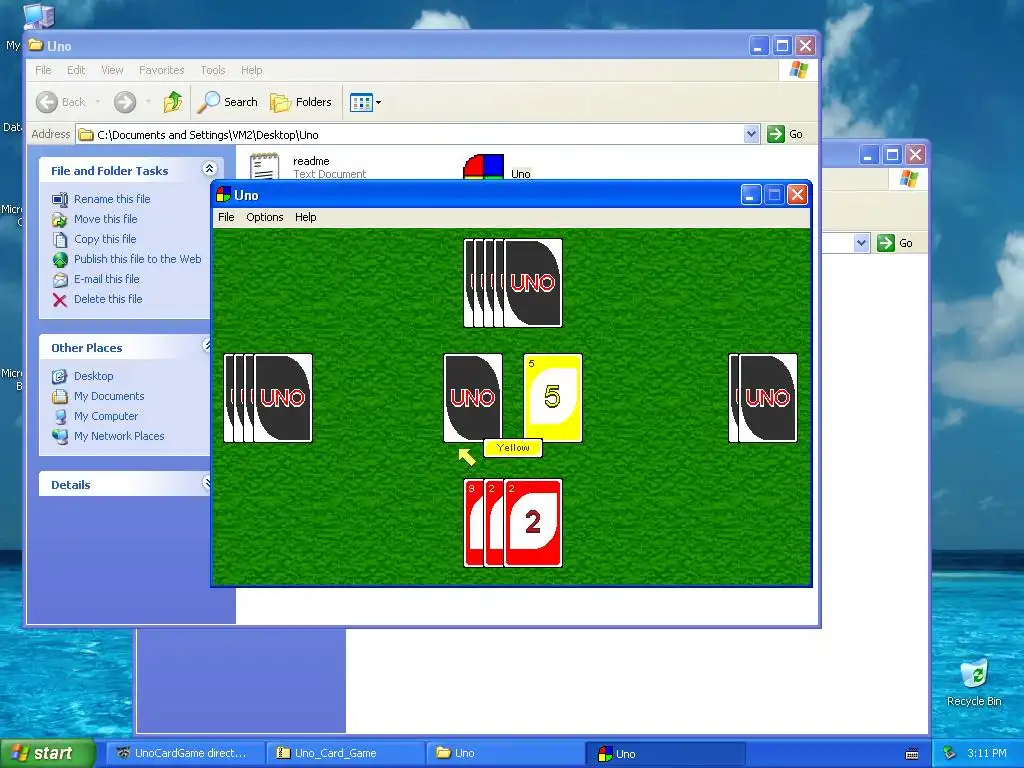This screenshot has width=1024, height=768.
Task: Switch to UnoCardGame direct... taskbar item
Action: coord(184,753)
